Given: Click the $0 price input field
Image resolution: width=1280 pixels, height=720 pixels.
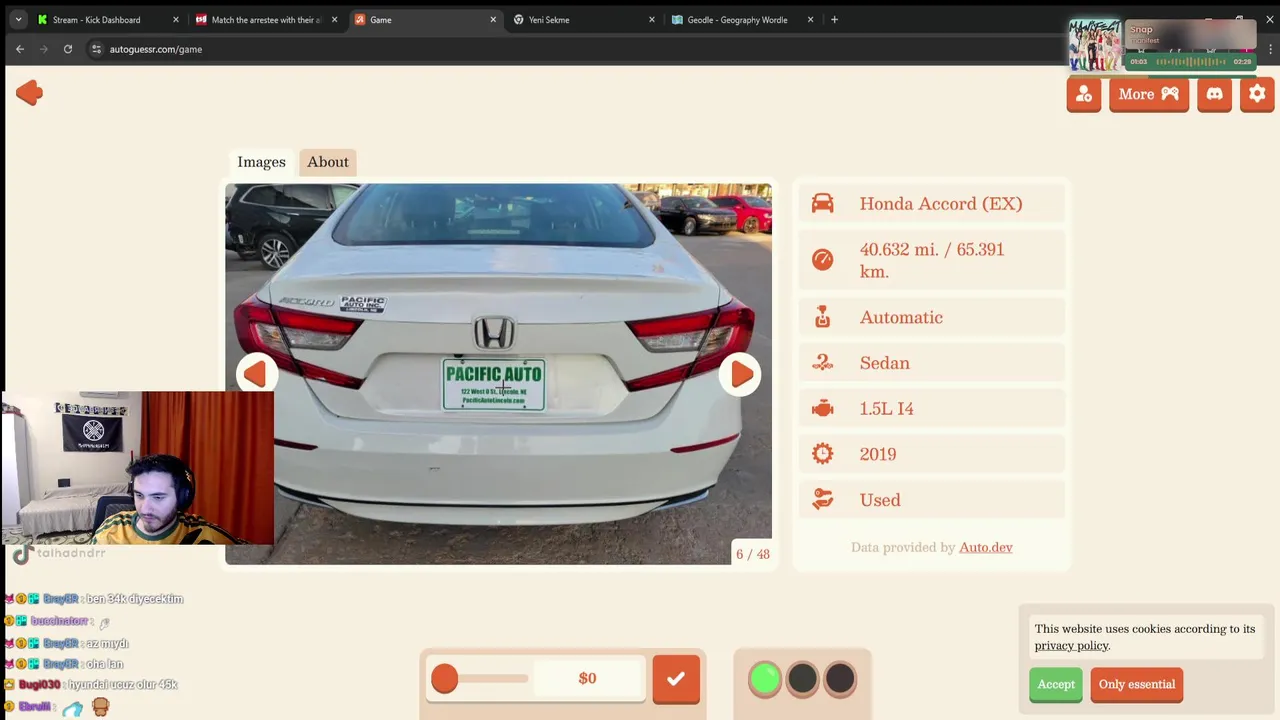Looking at the screenshot, I should tap(588, 679).
